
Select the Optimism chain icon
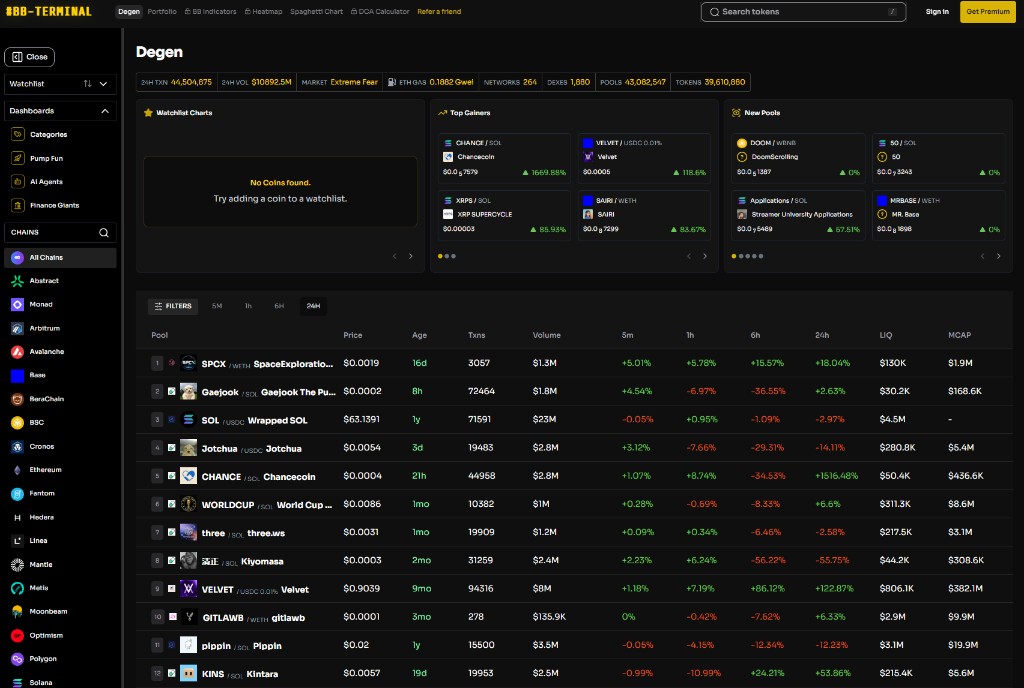[18, 635]
